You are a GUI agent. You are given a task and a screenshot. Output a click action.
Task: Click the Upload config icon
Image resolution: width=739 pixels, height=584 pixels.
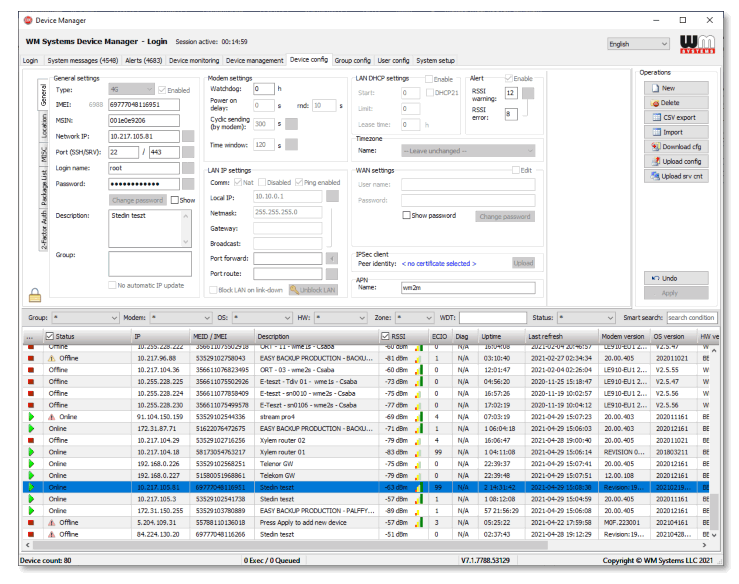tap(656, 161)
